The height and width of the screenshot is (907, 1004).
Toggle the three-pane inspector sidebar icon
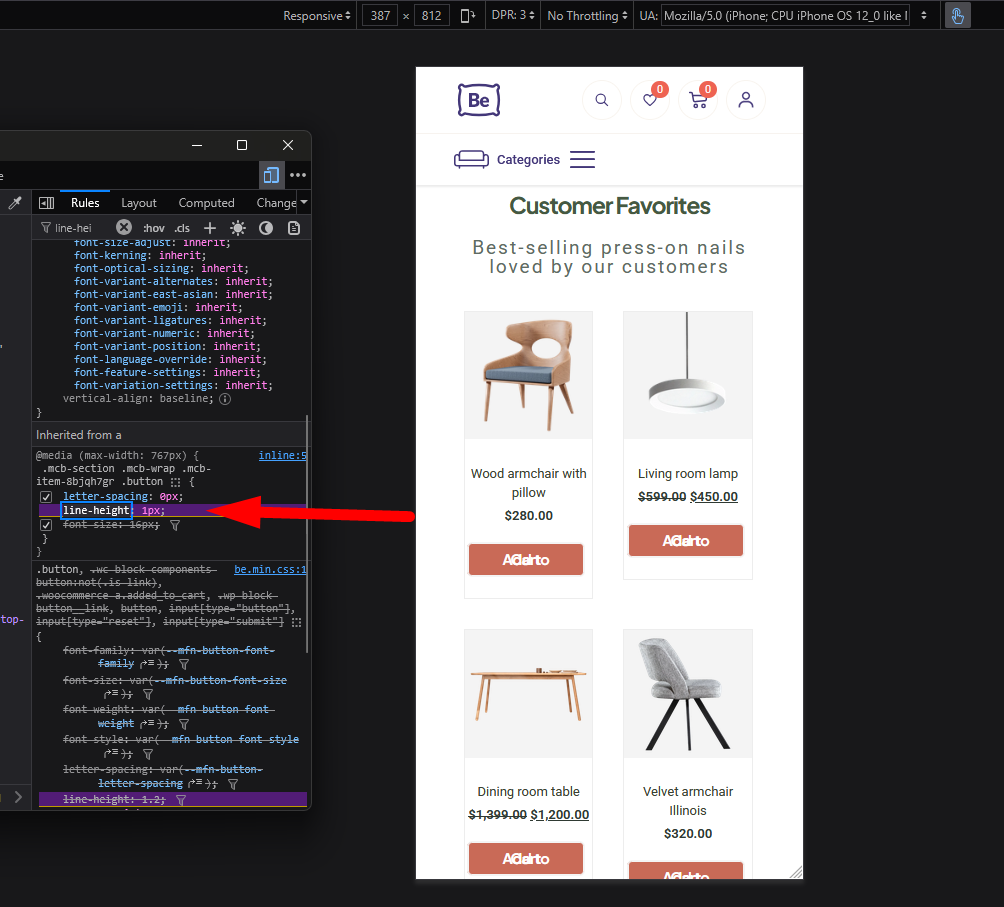coord(46,203)
